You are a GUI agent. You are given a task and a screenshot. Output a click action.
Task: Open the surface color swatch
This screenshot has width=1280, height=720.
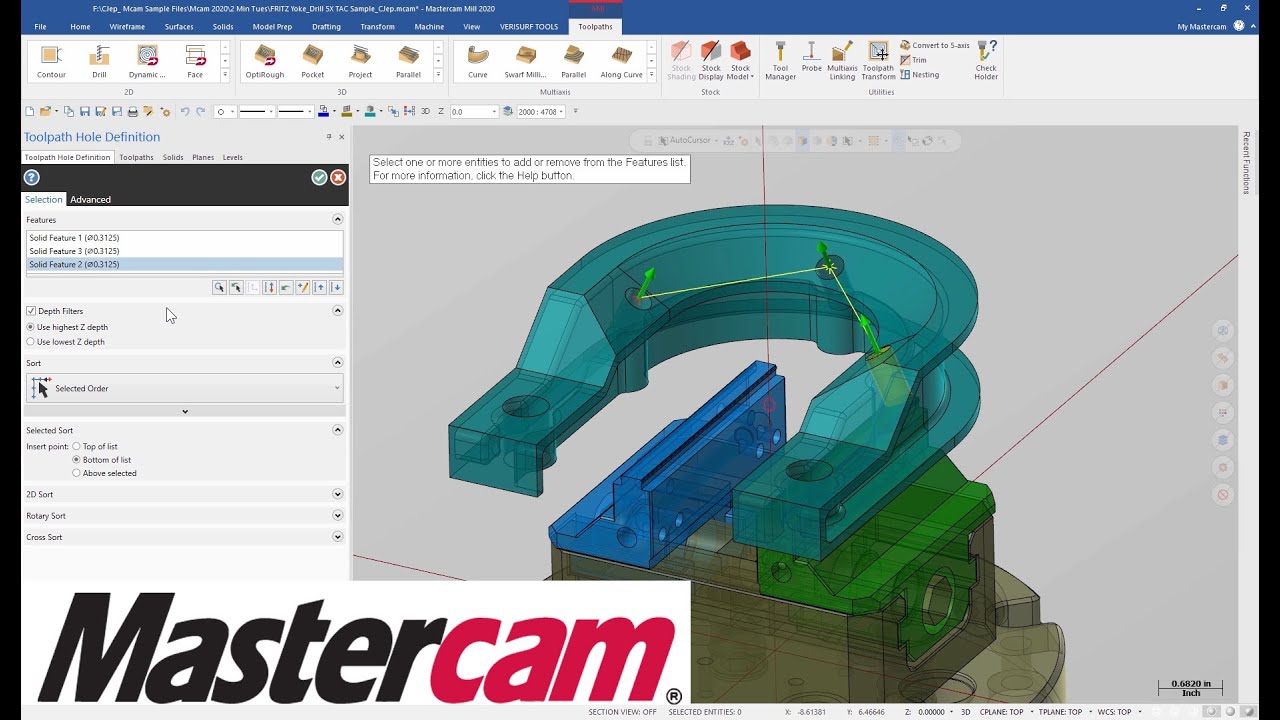tap(346, 112)
